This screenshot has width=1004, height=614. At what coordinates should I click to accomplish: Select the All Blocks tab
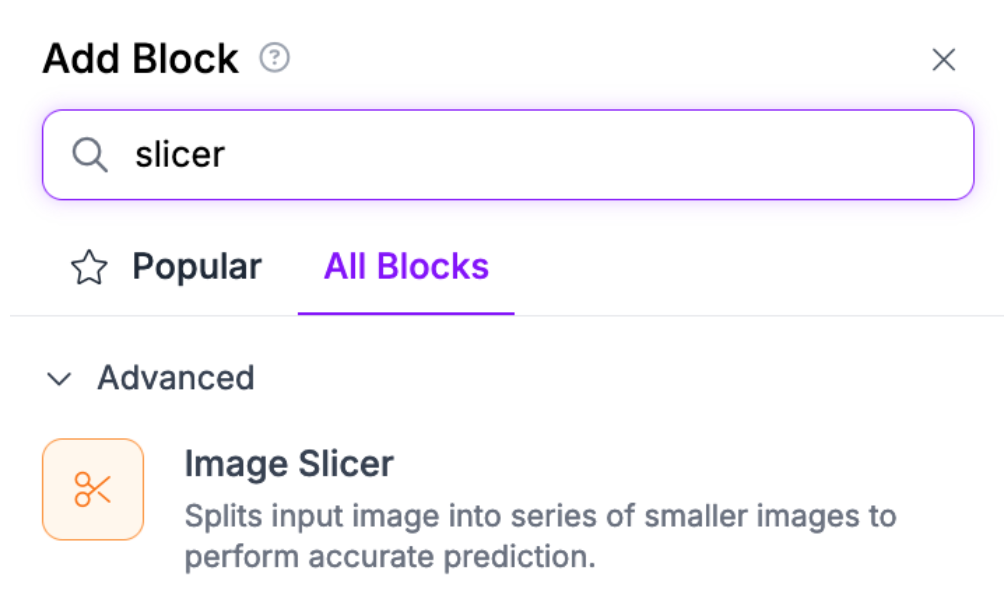tap(406, 267)
